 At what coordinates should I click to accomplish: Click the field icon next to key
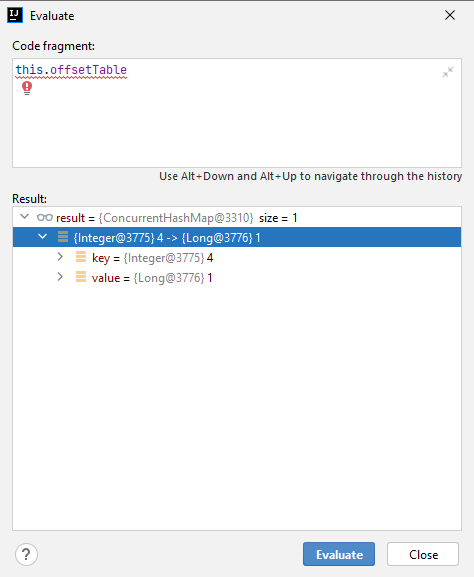81,256
